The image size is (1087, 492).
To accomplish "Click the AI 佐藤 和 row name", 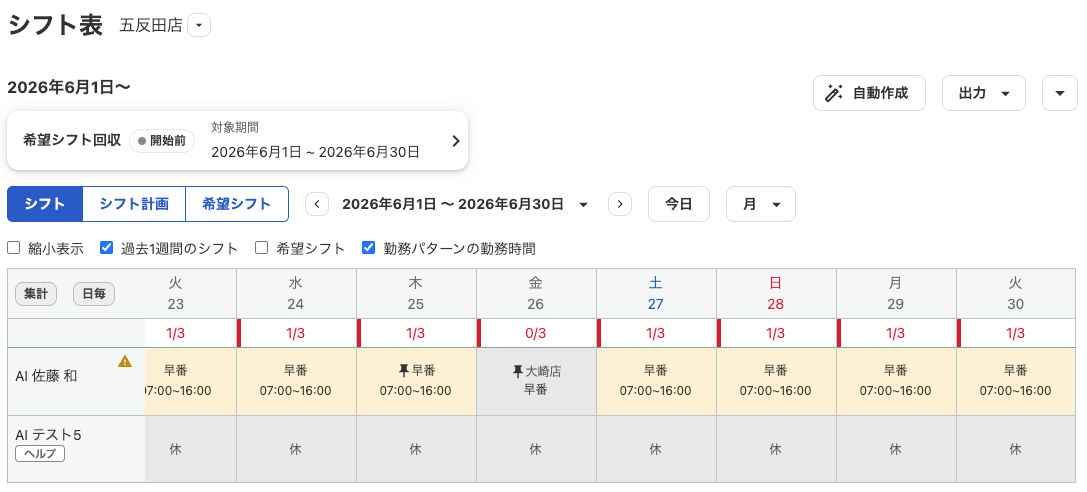I will coord(46,376).
